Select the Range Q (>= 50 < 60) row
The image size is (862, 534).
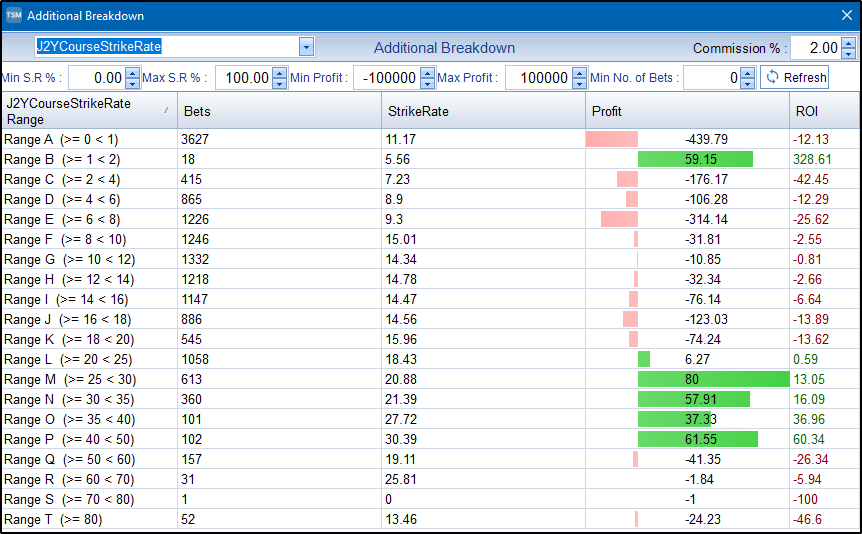(430, 459)
